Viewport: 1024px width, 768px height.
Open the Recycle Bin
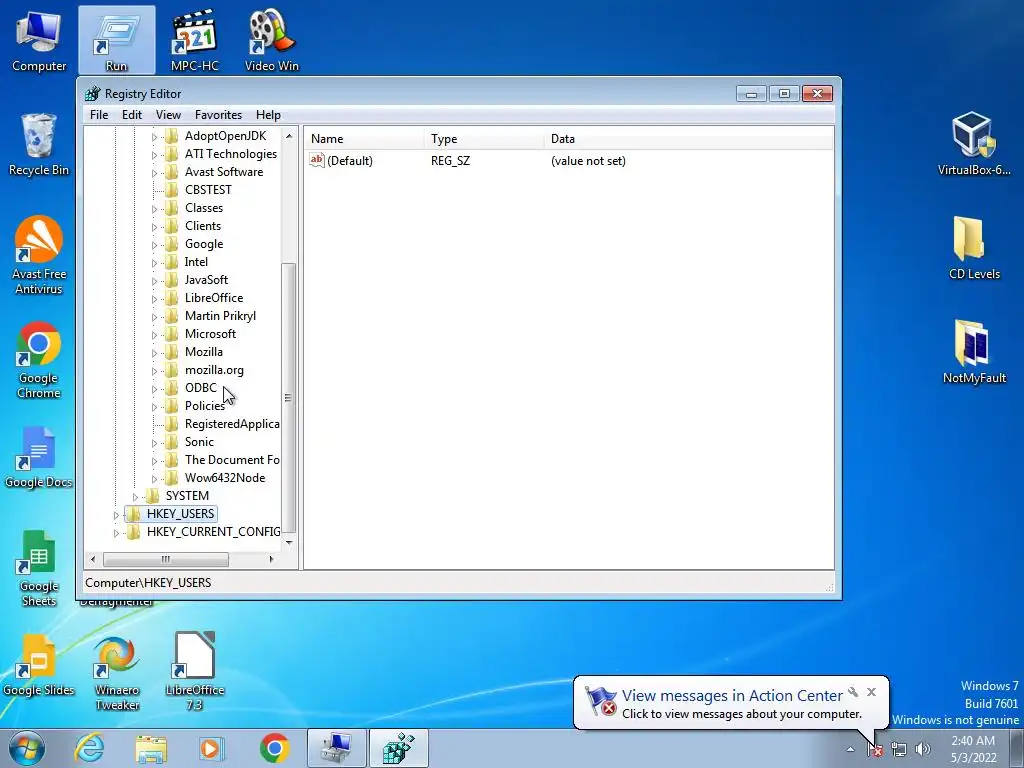(x=39, y=145)
